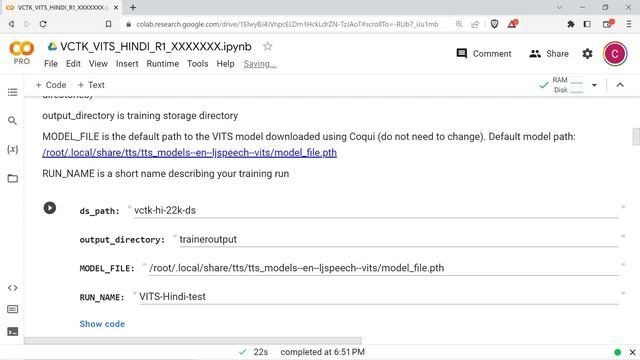Open the Edit menu
This screenshot has height=360, width=640.
click(73, 64)
